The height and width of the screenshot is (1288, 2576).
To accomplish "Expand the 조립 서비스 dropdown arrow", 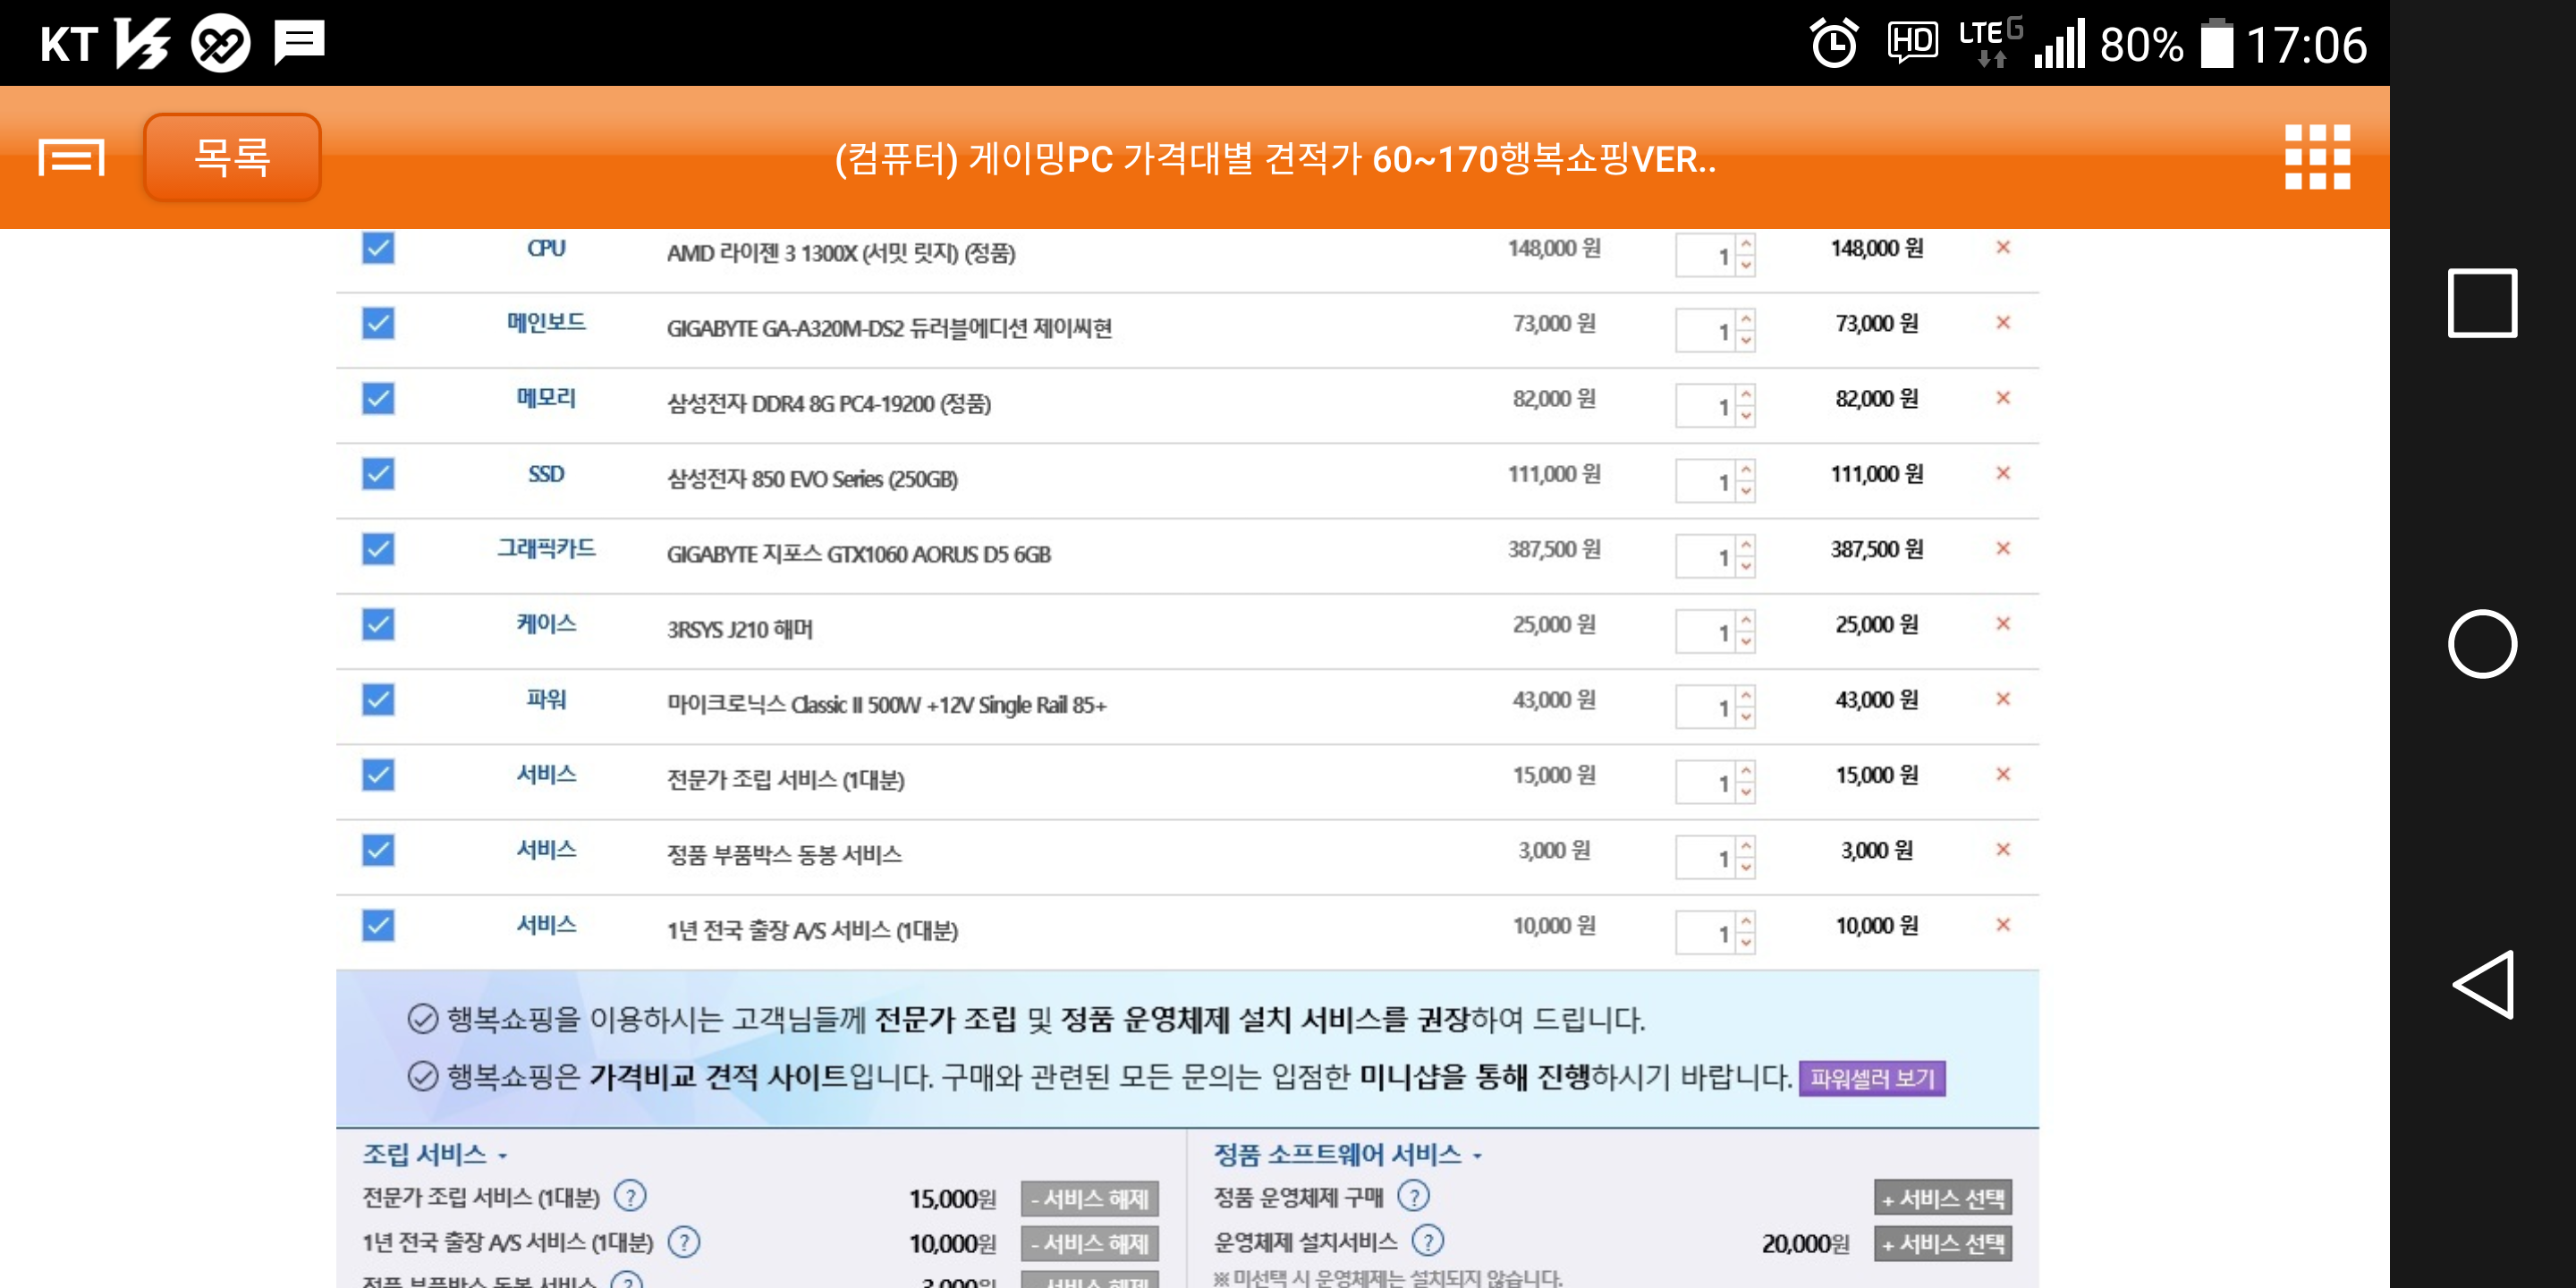I will (503, 1156).
